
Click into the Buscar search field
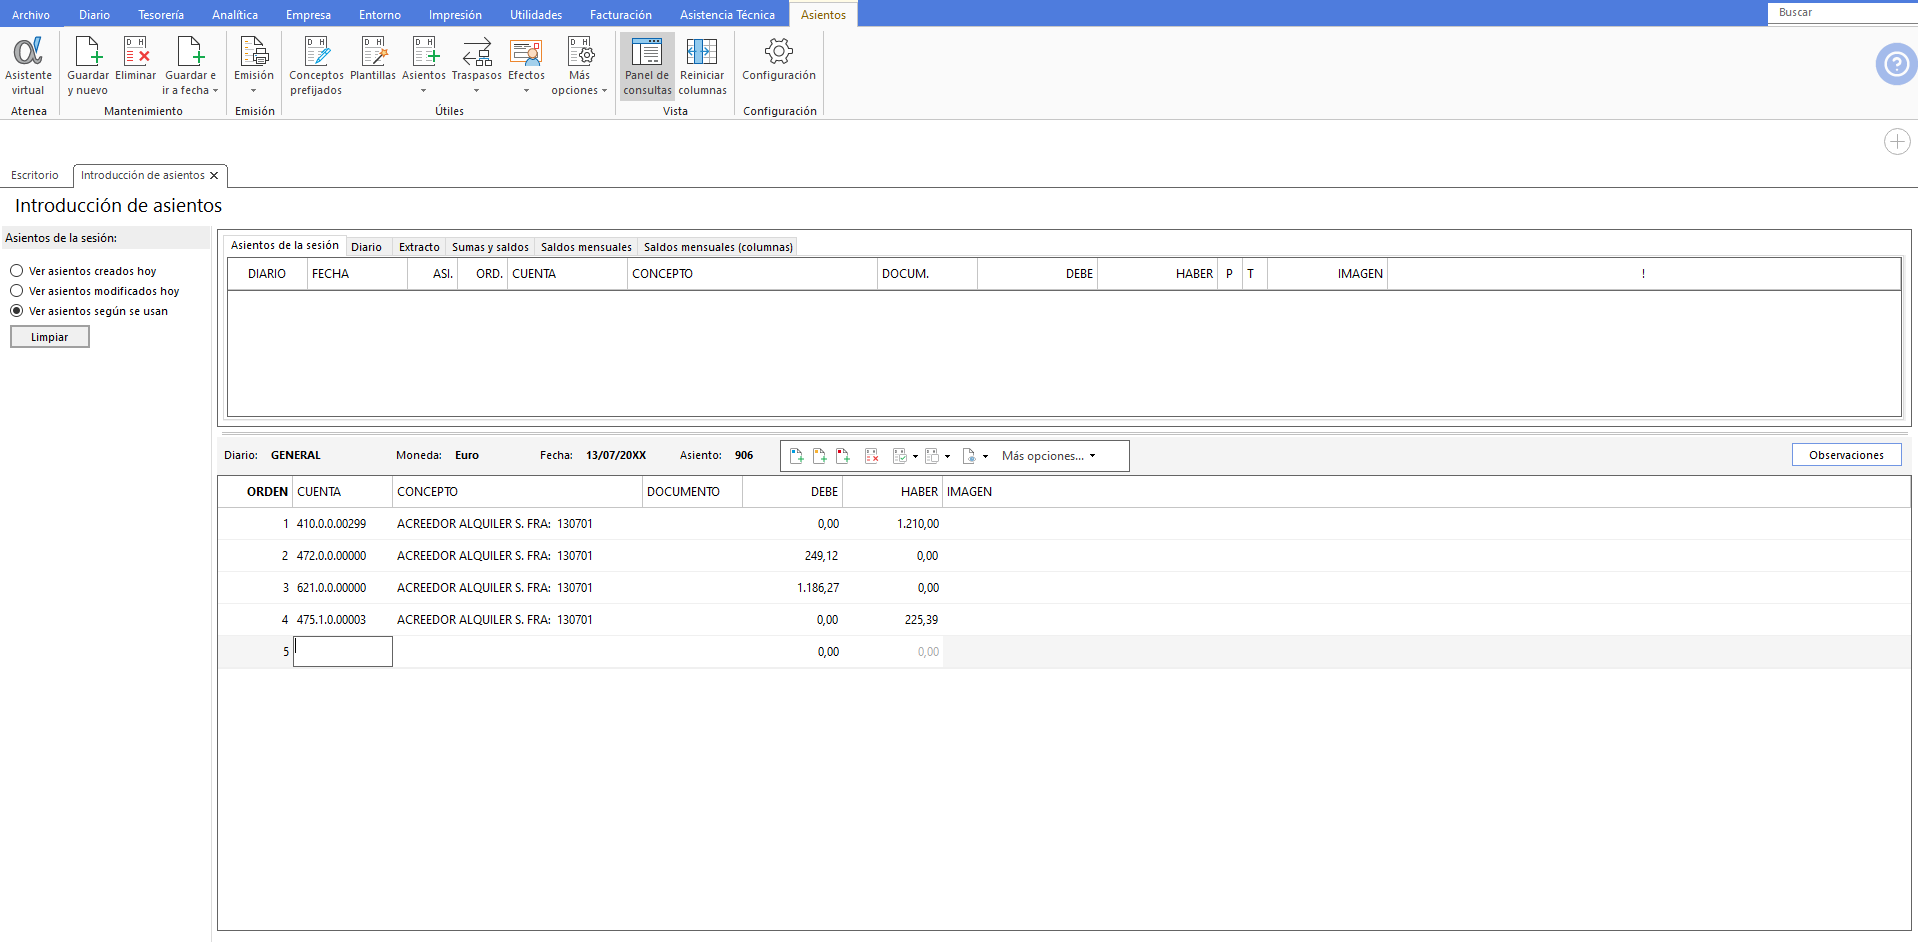1842,13
